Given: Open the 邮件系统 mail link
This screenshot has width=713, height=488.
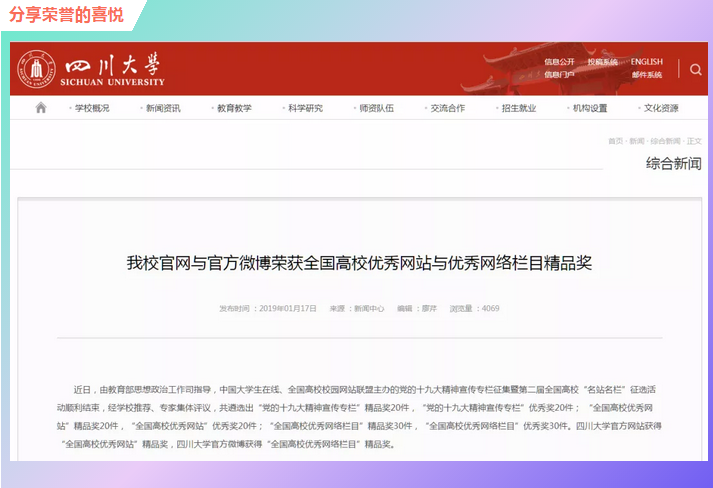Looking at the screenshot, I should pos(646,75).
